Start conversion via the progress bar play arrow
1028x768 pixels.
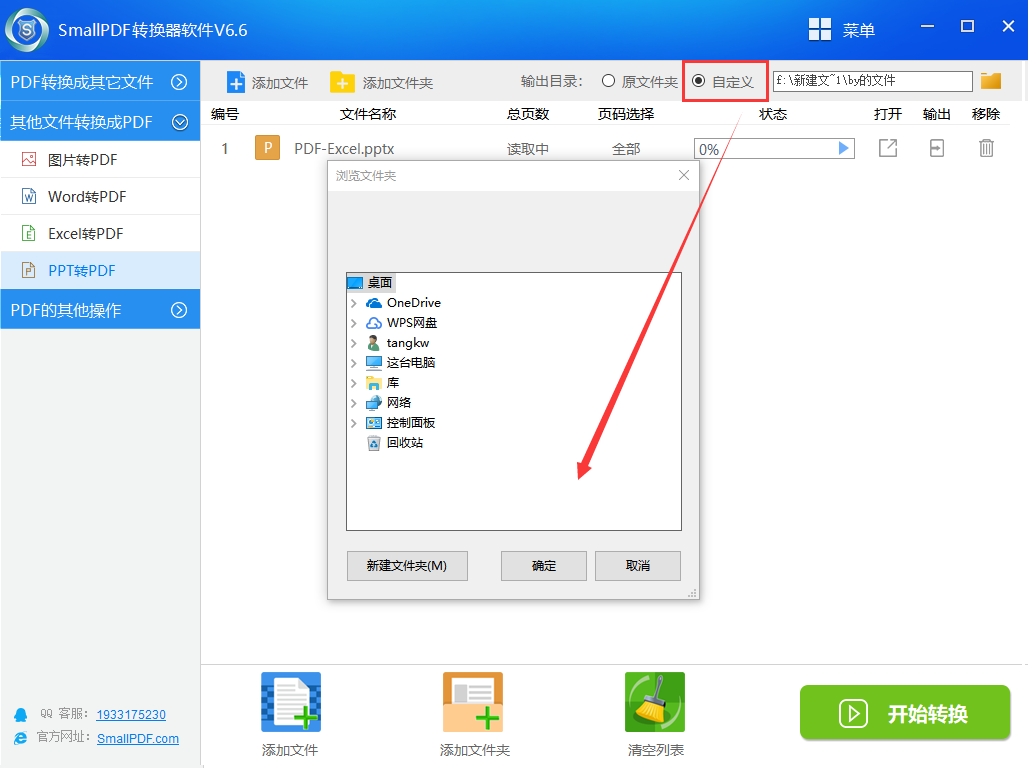click(844, 148)
